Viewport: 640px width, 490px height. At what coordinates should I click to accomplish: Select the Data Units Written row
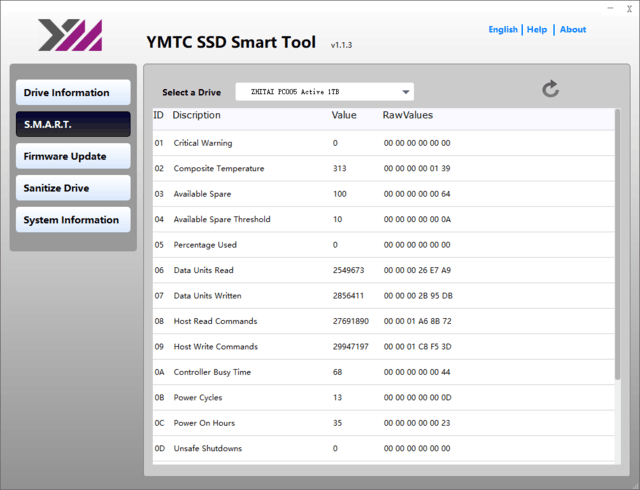384,296
